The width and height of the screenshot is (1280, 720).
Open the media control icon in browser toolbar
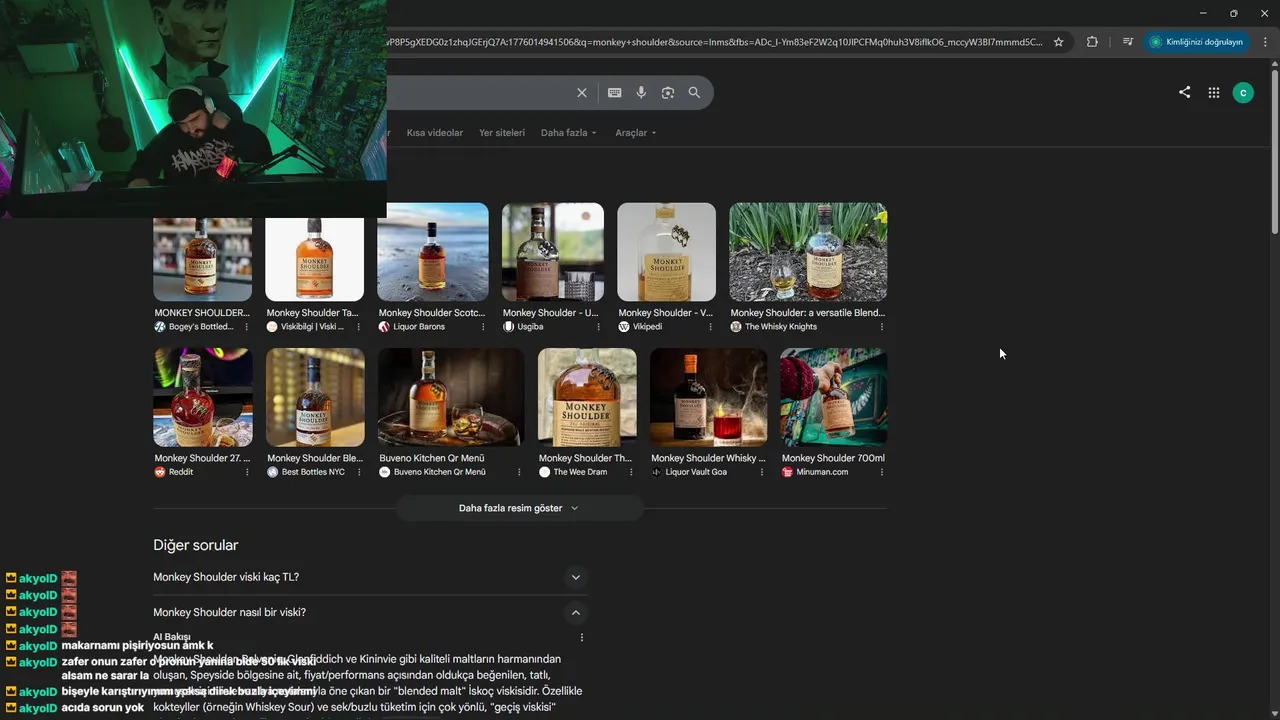pos(1128,42)
